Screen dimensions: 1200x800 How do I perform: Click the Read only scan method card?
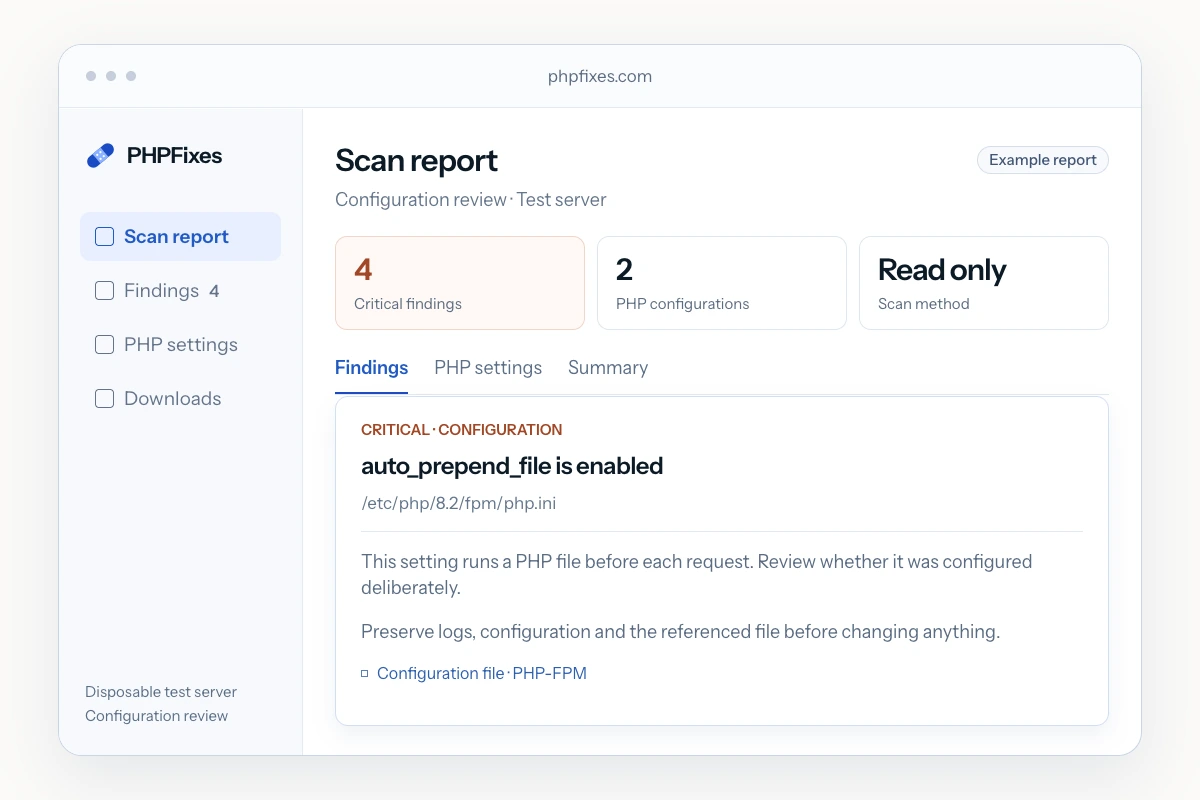pos(984,283)
